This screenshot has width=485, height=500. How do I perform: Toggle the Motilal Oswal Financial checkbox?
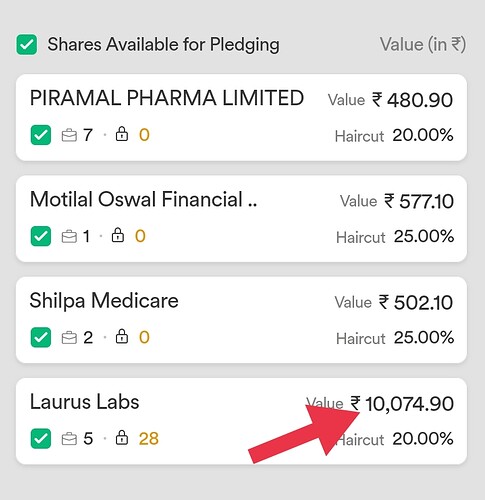point(41,236)
